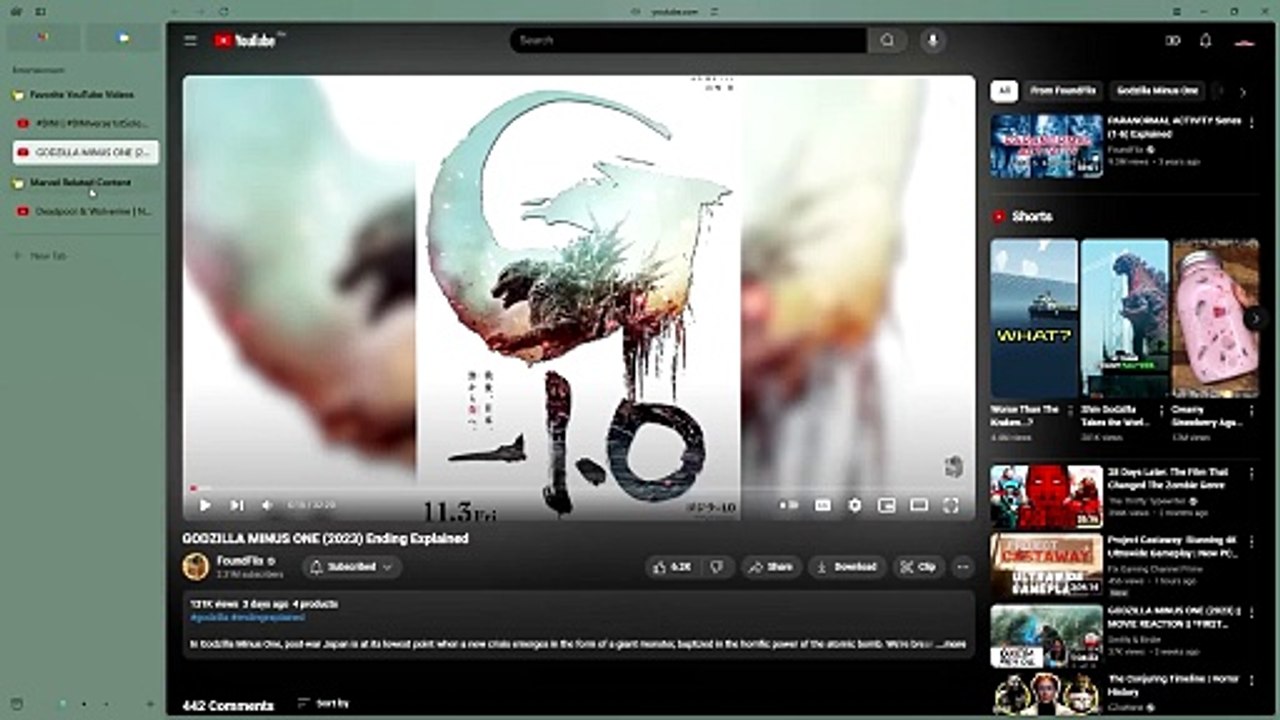1280x720 pixels.
Task: Click the search magnifier button
Action: 887,40
